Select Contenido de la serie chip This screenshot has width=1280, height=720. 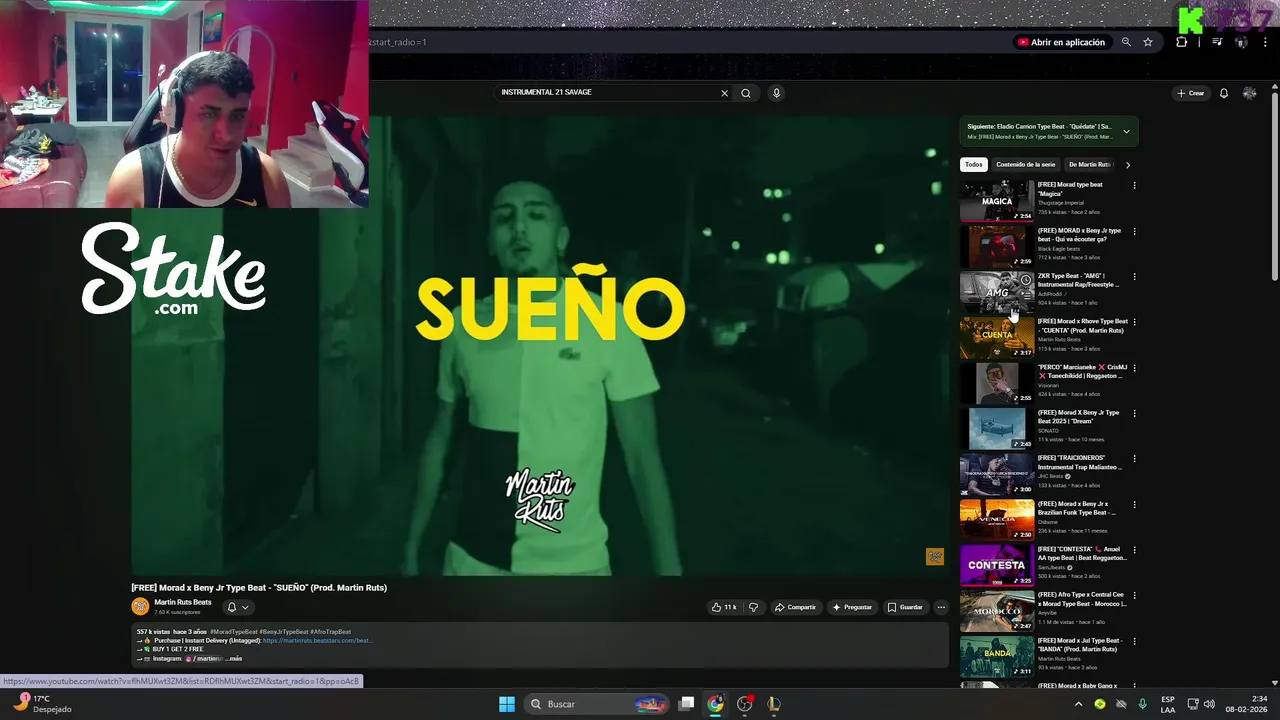pyautogui.click(x=1025, y=165)
